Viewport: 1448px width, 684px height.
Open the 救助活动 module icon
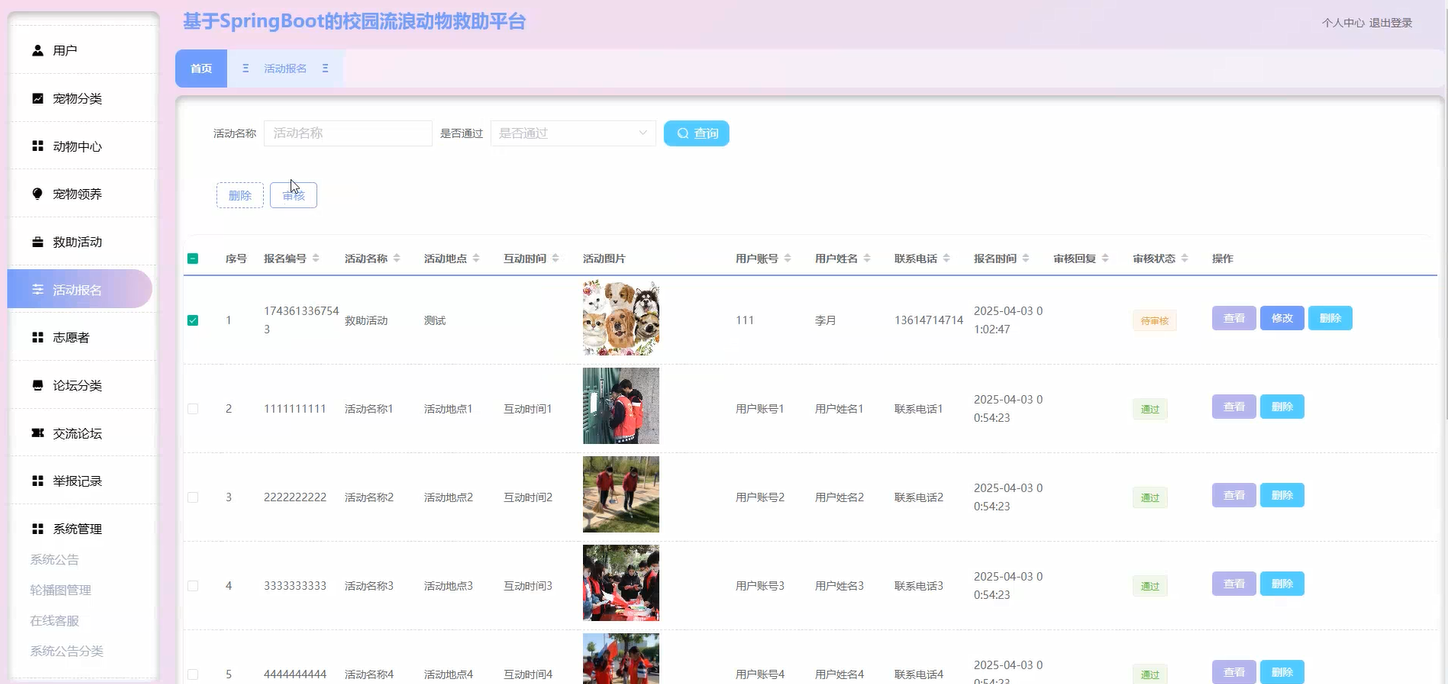(x=36, y=241)
